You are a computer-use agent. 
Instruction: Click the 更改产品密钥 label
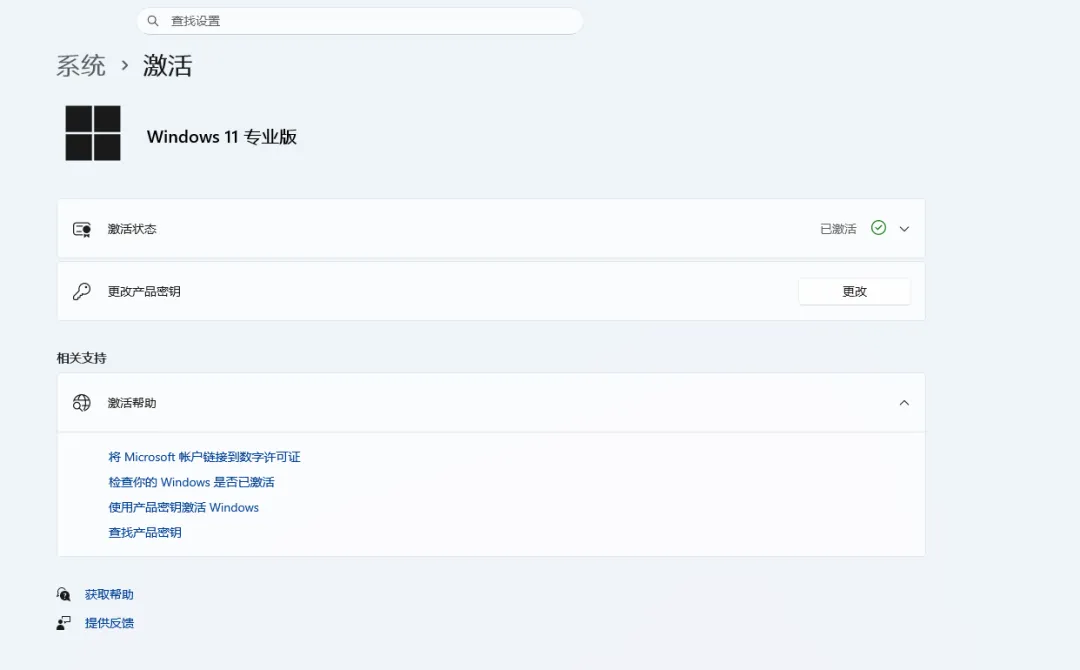(x=144, y=292)
